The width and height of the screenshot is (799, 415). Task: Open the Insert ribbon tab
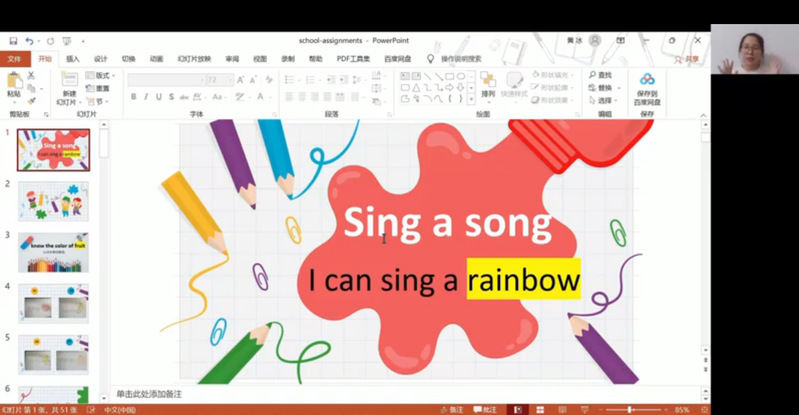coord(73,59)
